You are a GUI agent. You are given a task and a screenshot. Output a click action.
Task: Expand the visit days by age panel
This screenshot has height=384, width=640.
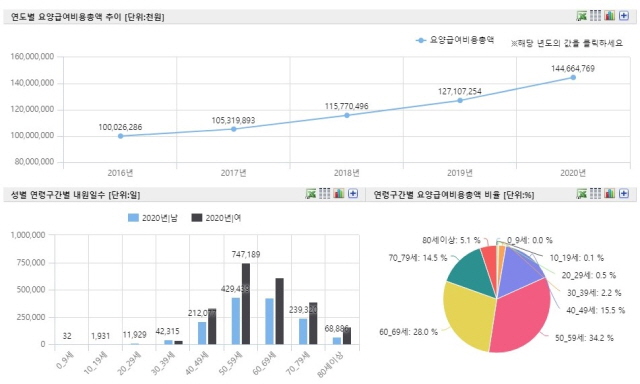(353, 193)
